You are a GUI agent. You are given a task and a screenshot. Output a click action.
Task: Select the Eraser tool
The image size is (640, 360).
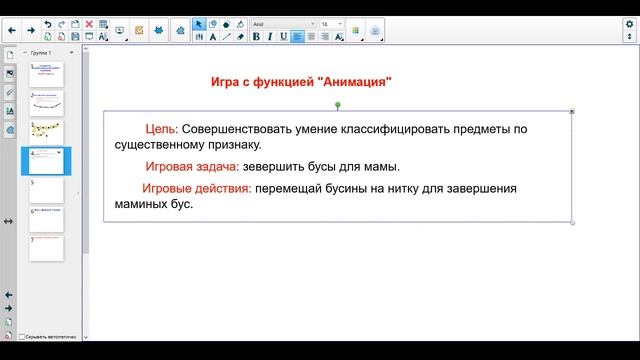coord(240,37)
